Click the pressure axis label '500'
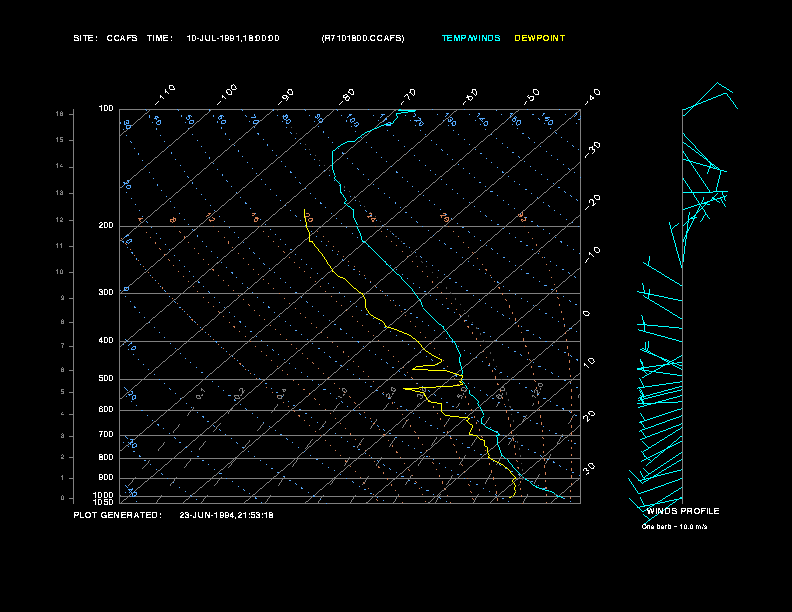This screenshot has width=792, height=612. 106,378
